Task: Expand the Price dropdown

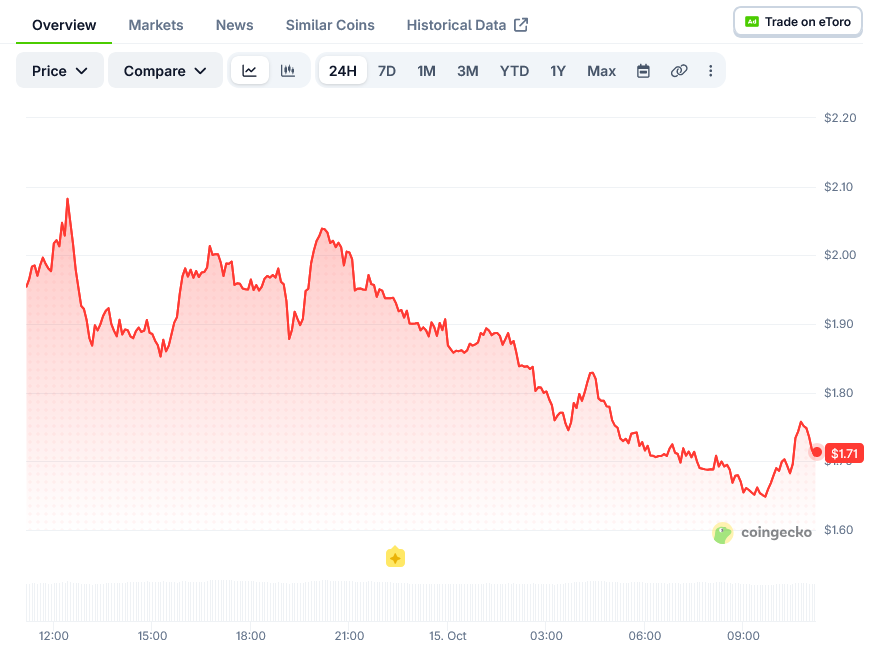Action: pos(60,70)
